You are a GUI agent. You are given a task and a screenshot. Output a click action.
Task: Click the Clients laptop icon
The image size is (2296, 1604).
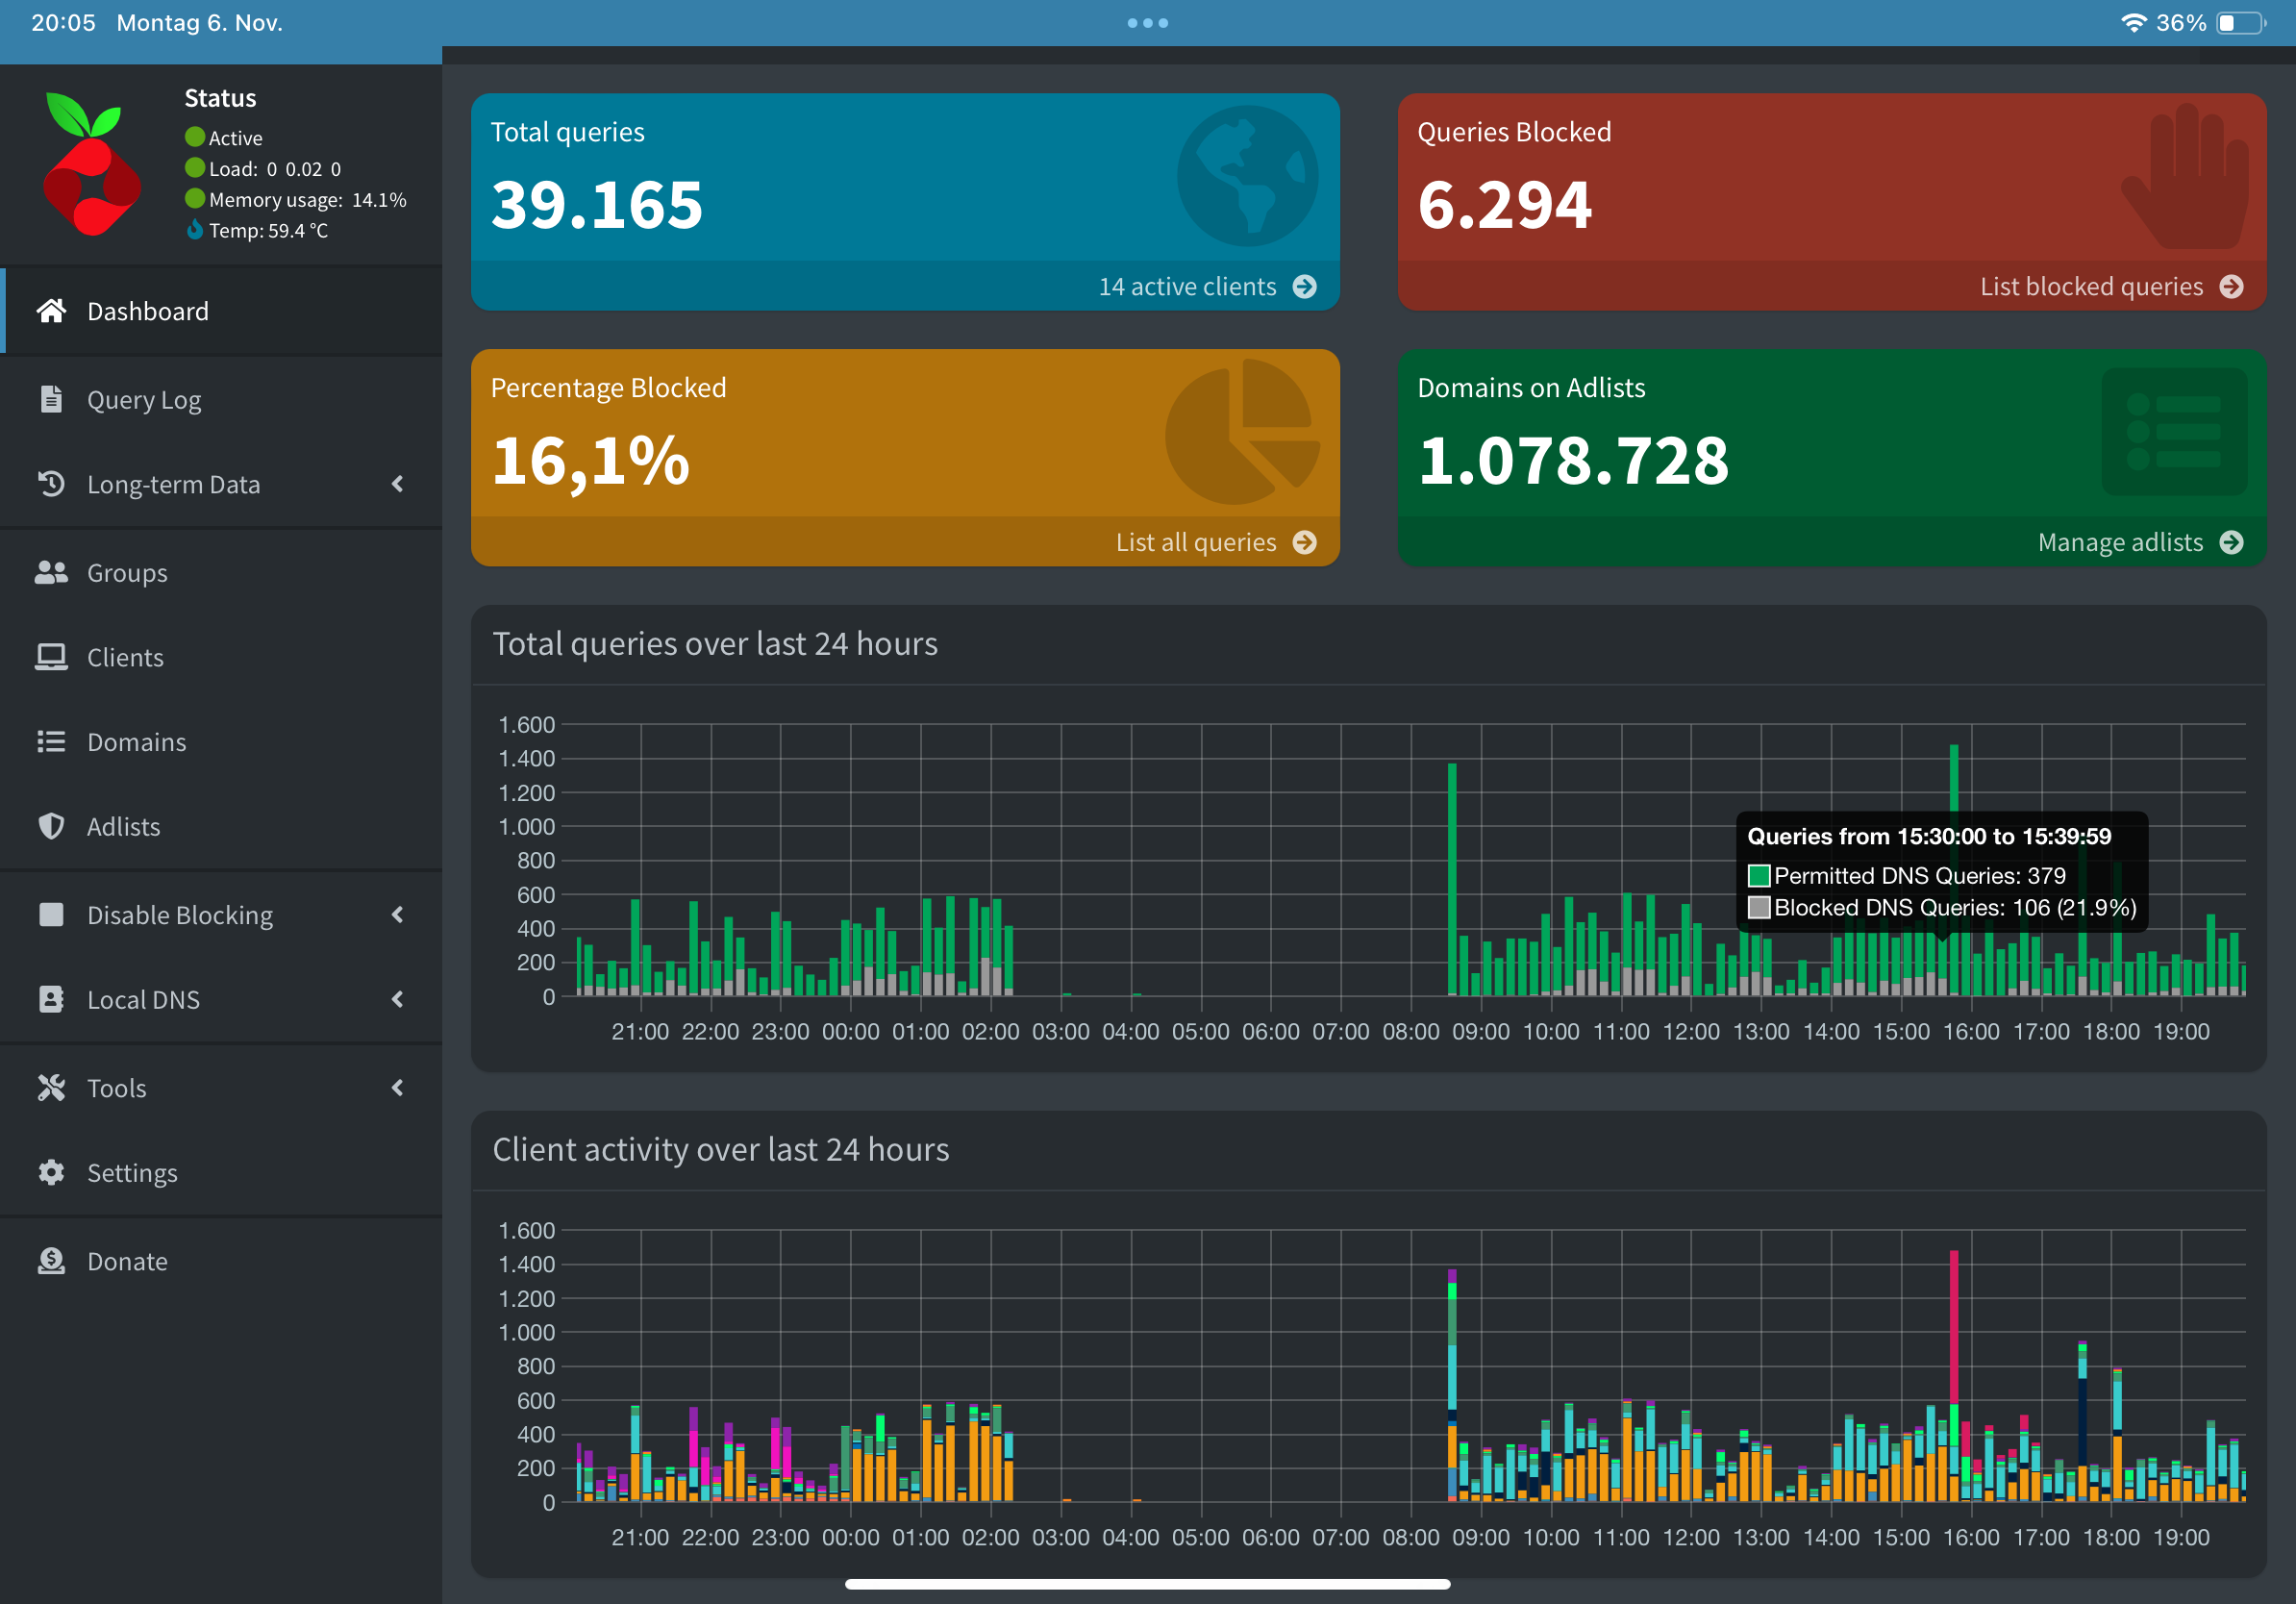(51, 657)
